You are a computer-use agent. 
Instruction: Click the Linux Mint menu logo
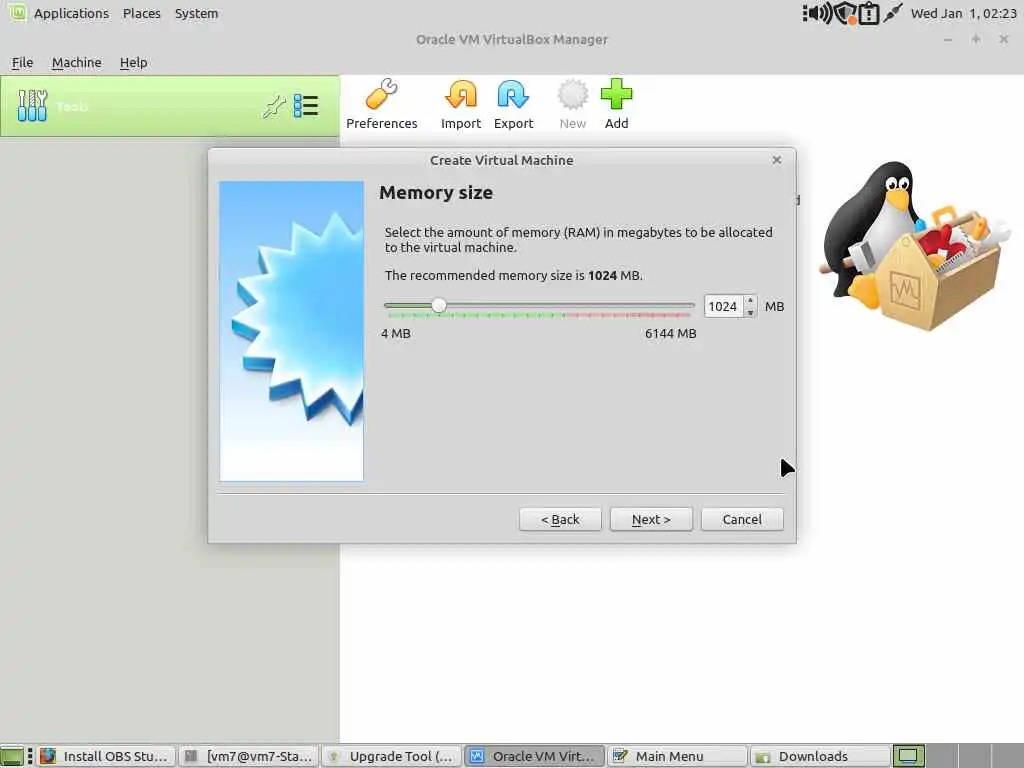[x=18, y=12]
